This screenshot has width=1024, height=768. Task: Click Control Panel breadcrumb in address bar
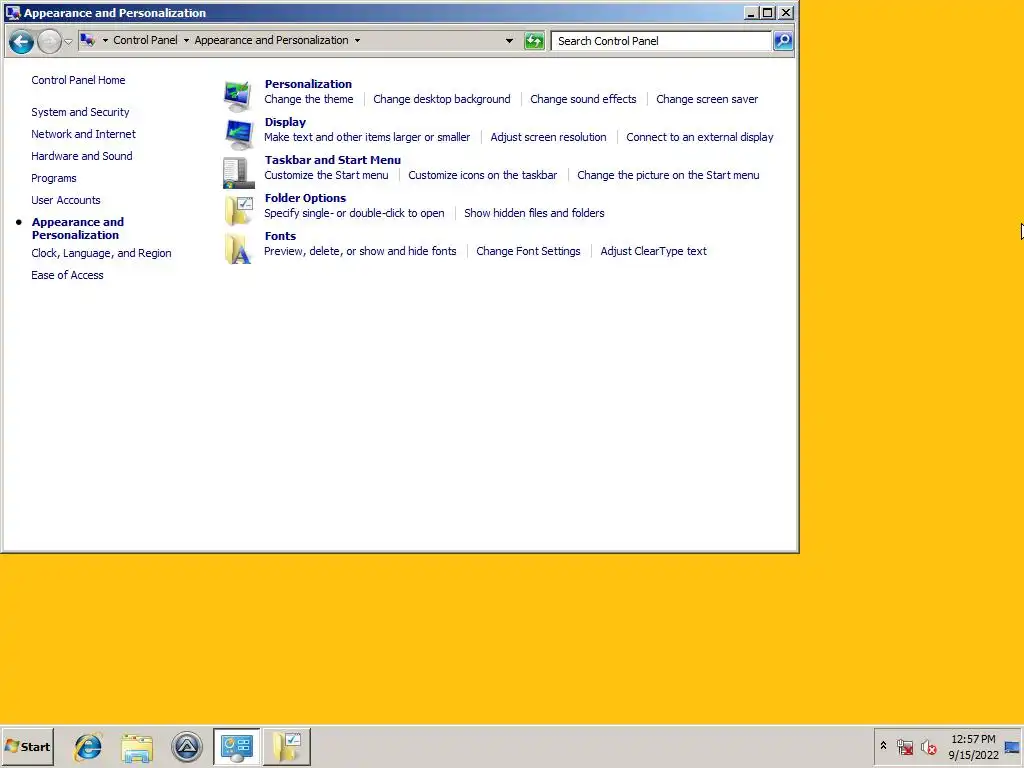145,40
